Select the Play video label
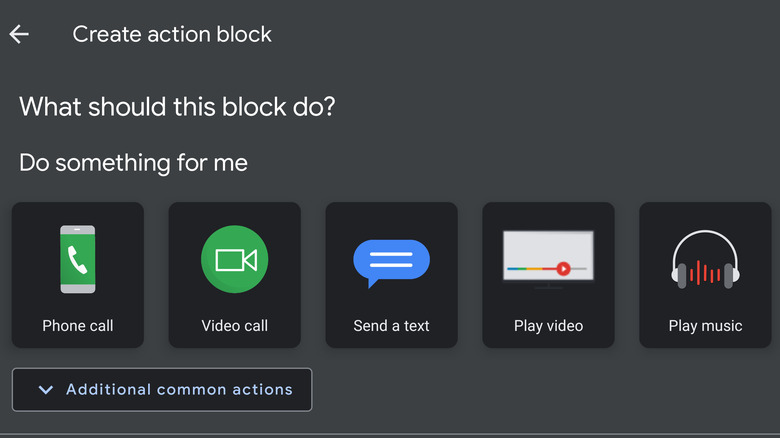This screenshot has width=780, height=438. (x=548, y=326)
